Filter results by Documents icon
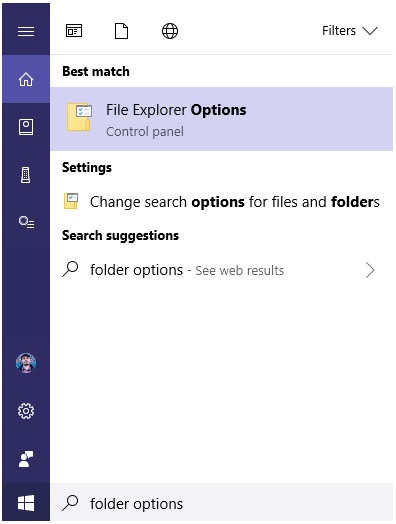Screen dimensions: 396x524 (x=121, y=31)
